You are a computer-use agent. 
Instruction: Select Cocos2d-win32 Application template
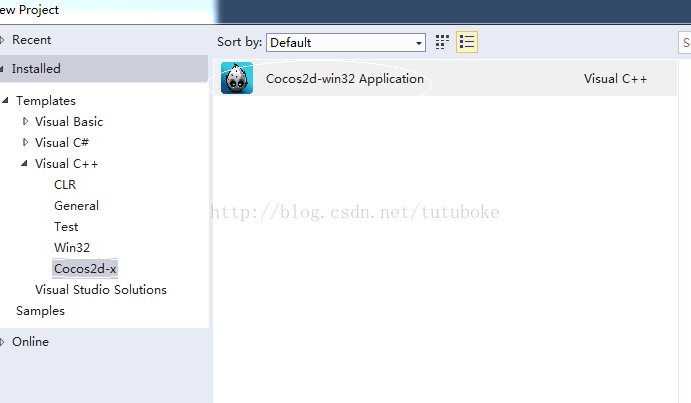coord(445,78)
